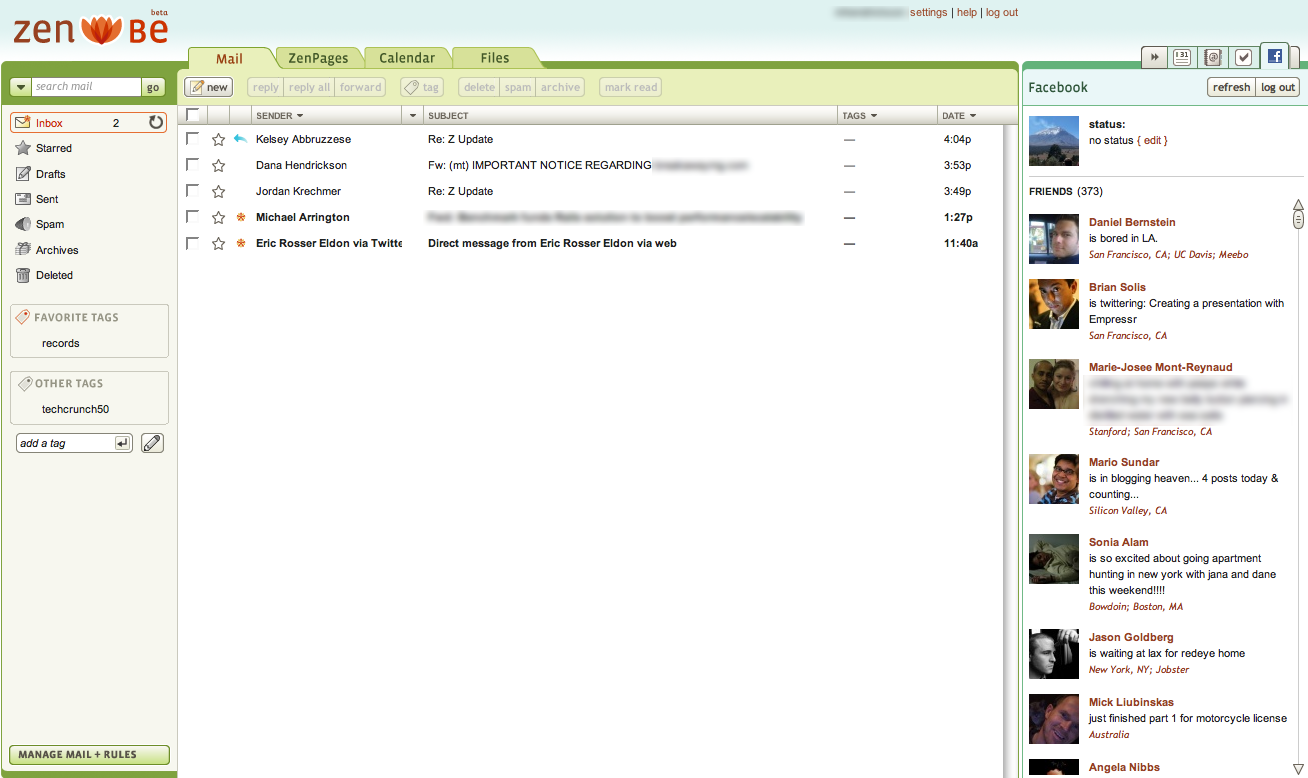Click the go search button
The height and width of the screenshot is (778, 1308).
[153, 87]
